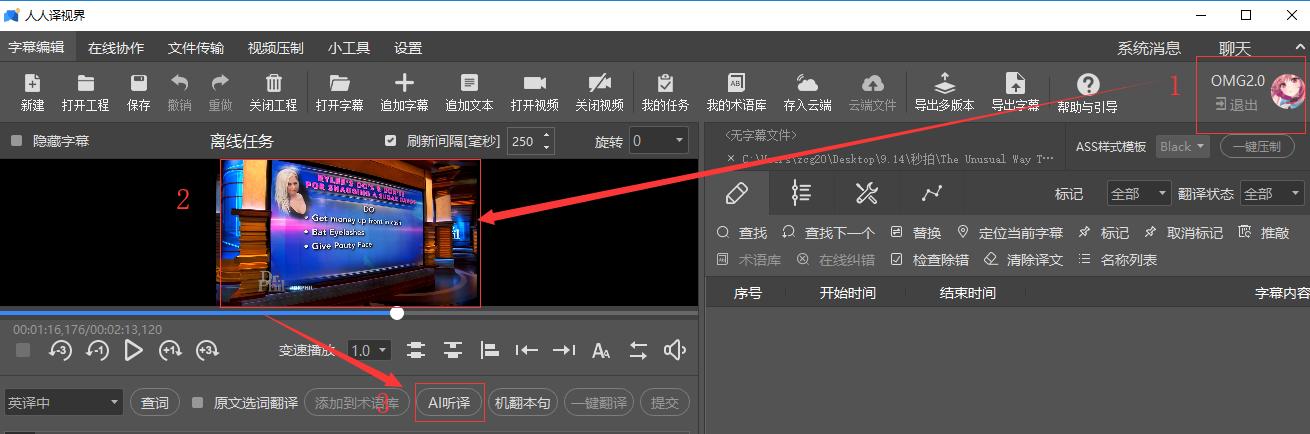Save to cloud with 存入云端
The height and width of the screenshot is (434, 1310).
807,92
